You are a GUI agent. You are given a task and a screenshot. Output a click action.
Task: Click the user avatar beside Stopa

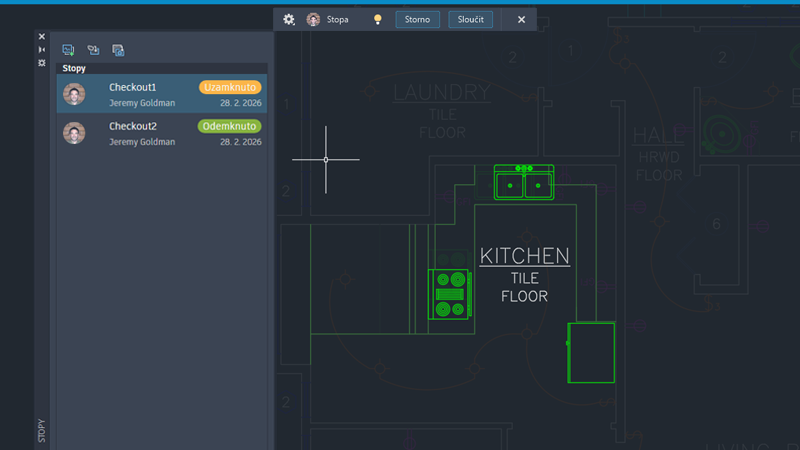(x=314, y=19)
